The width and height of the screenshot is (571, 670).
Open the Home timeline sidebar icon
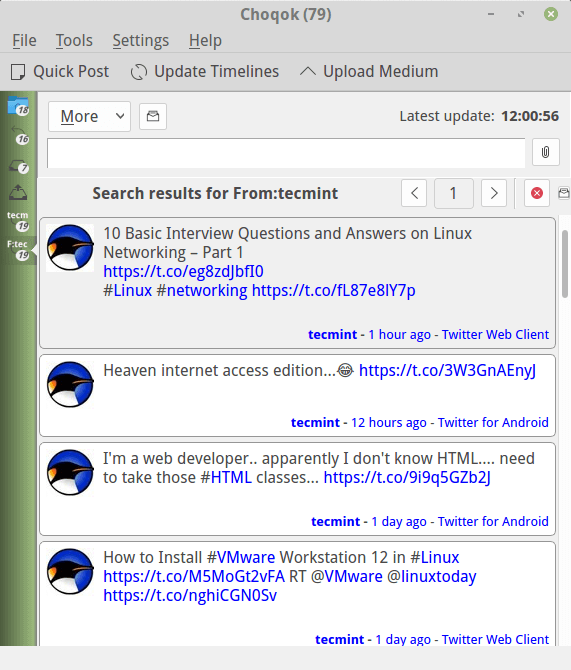pos(18,106)
